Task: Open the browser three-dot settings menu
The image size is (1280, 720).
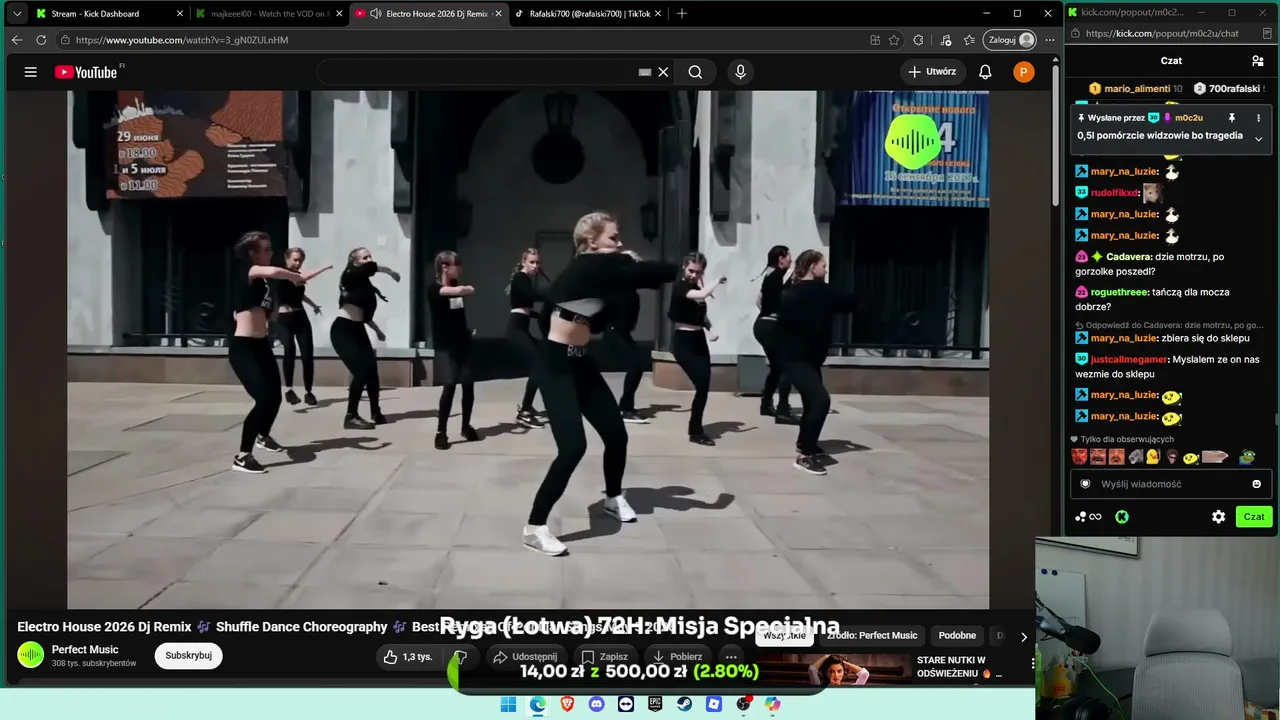Action: tap(1050, 40)
